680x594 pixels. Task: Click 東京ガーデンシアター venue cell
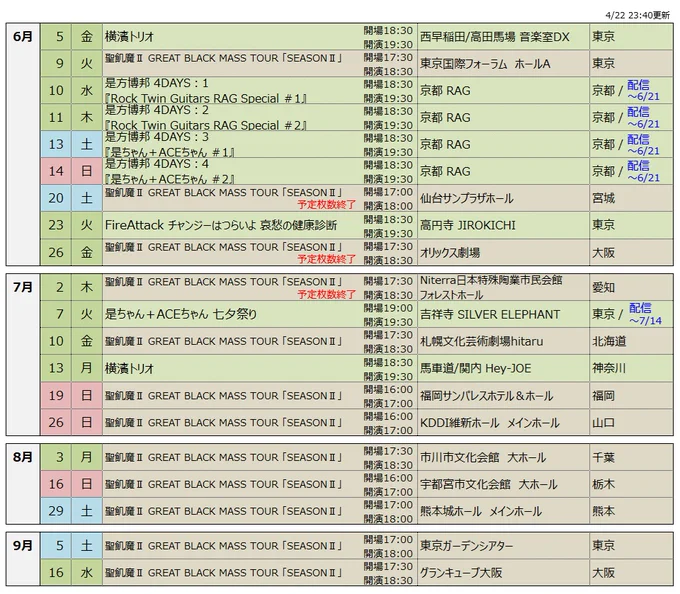tap(503, 545)
